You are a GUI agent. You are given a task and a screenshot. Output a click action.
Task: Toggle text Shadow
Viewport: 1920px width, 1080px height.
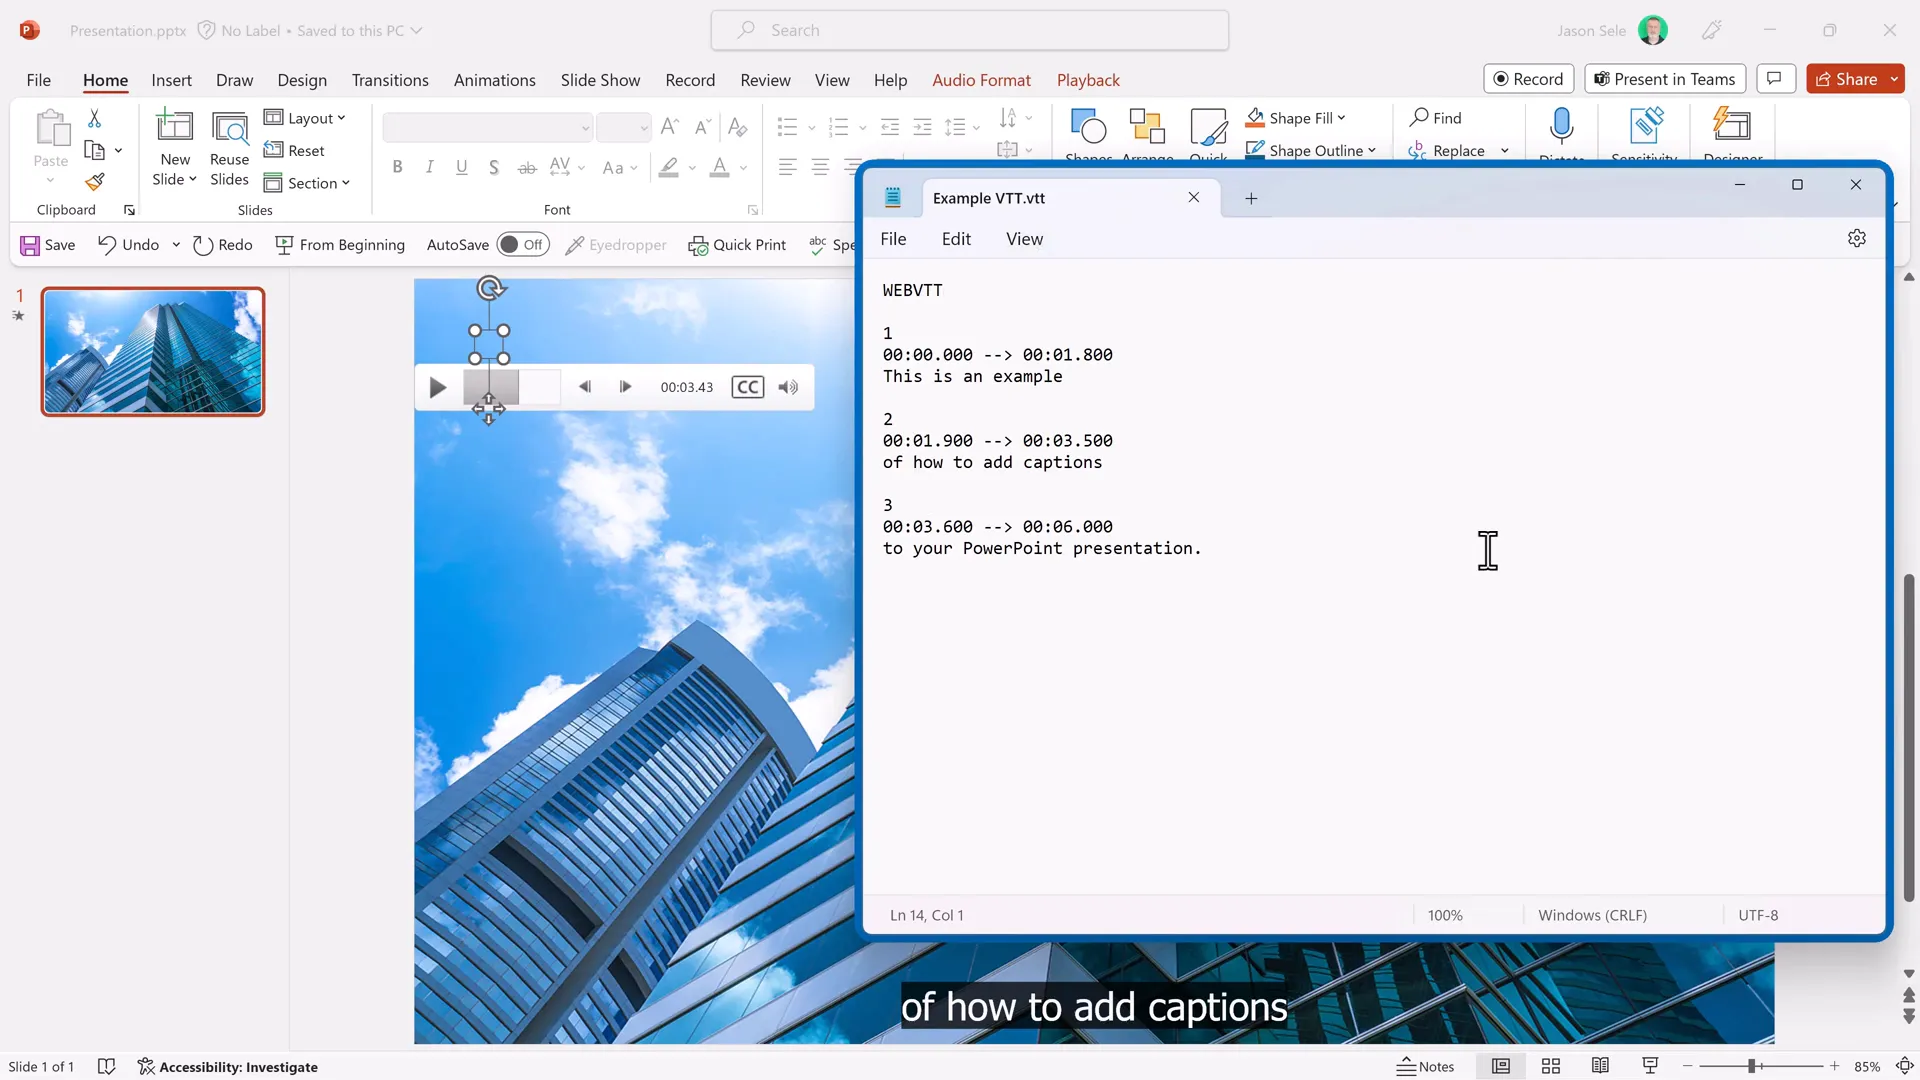click(x=493, y=167)
